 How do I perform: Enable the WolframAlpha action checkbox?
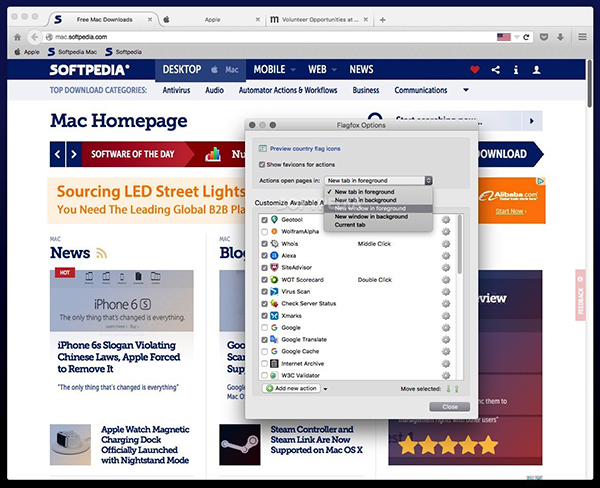264,232
